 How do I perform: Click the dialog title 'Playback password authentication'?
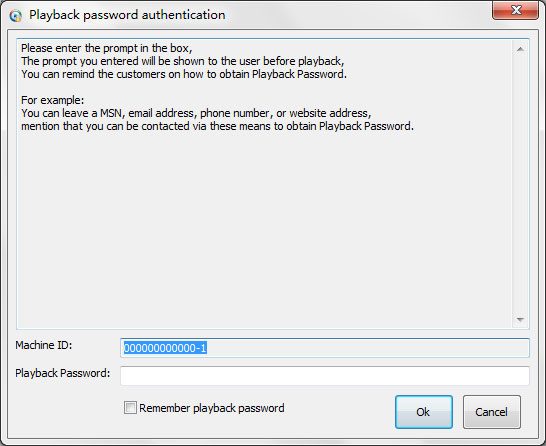click(x=127, y=15)
